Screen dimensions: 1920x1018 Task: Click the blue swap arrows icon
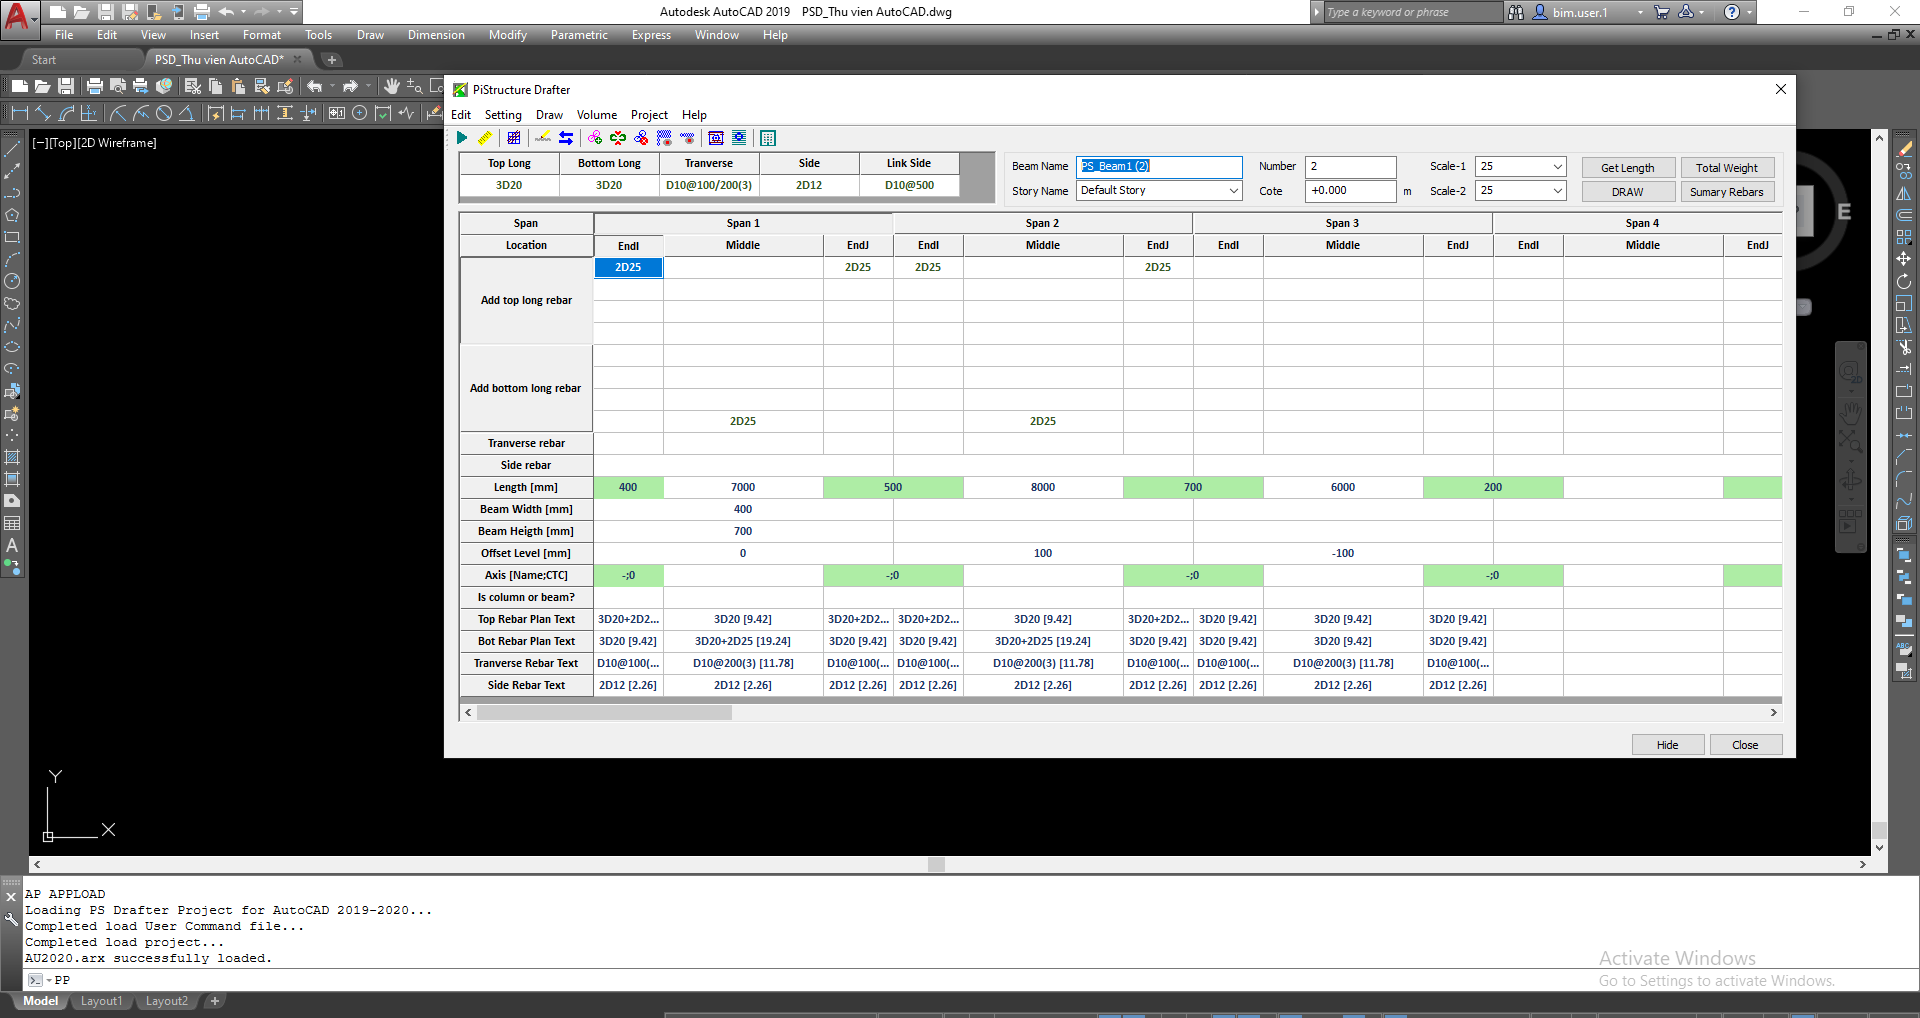click(566, 138)
